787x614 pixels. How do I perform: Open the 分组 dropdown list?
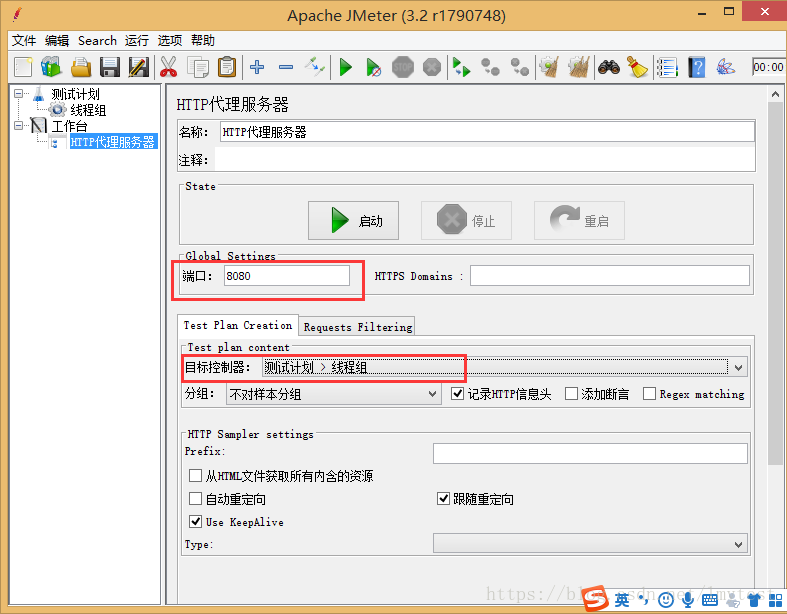333,394
